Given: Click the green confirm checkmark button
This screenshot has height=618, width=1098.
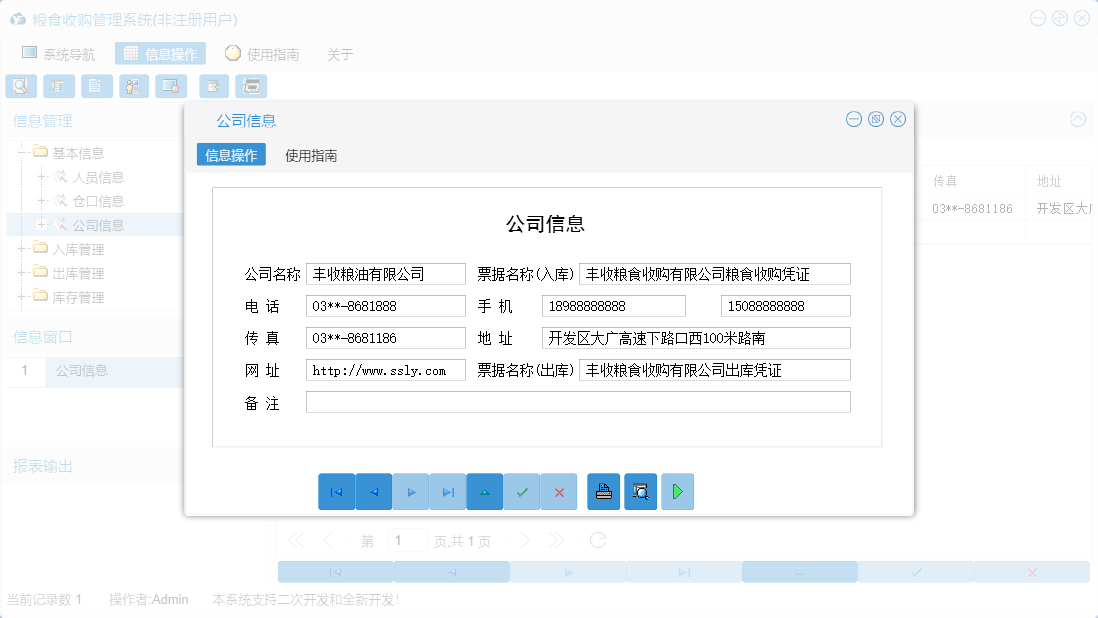Looking at the screenshot, I should point(521,491).
